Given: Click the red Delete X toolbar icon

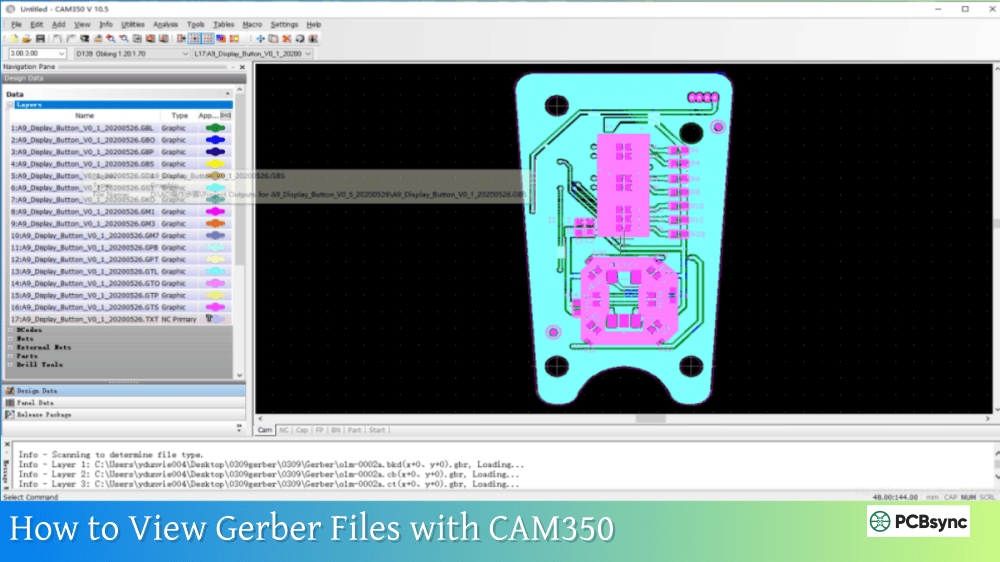Looking at the screenshot, I should tap(286, 38).
